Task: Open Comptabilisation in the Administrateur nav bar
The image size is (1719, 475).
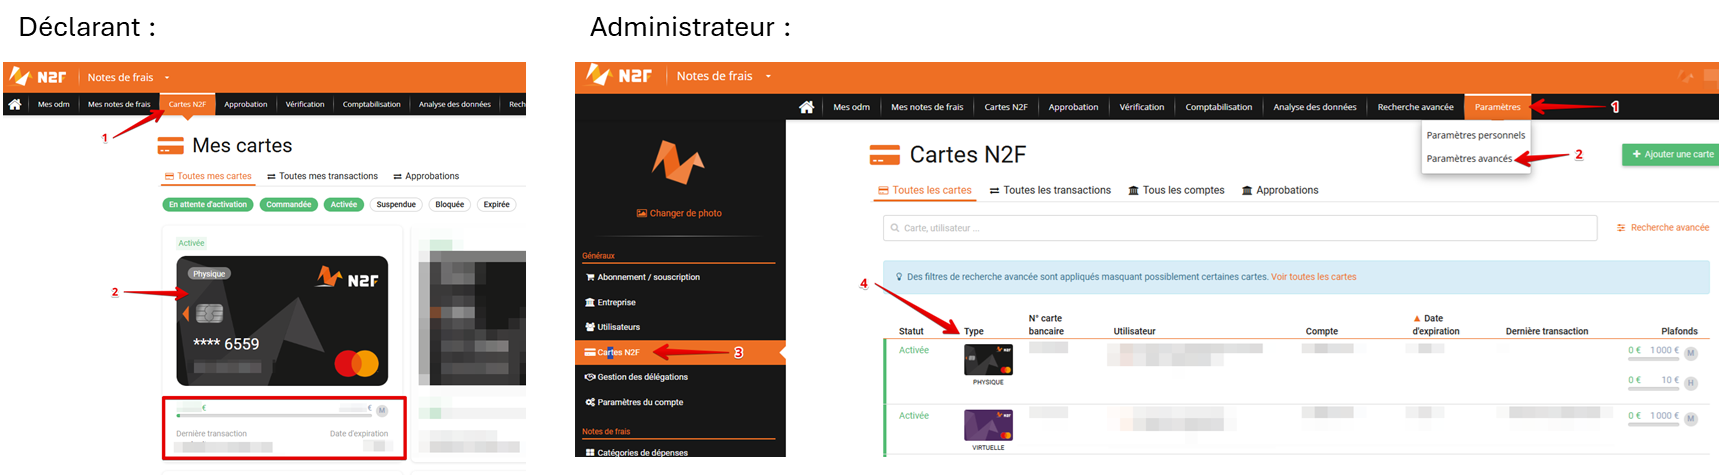Action: coord(1218,107)
